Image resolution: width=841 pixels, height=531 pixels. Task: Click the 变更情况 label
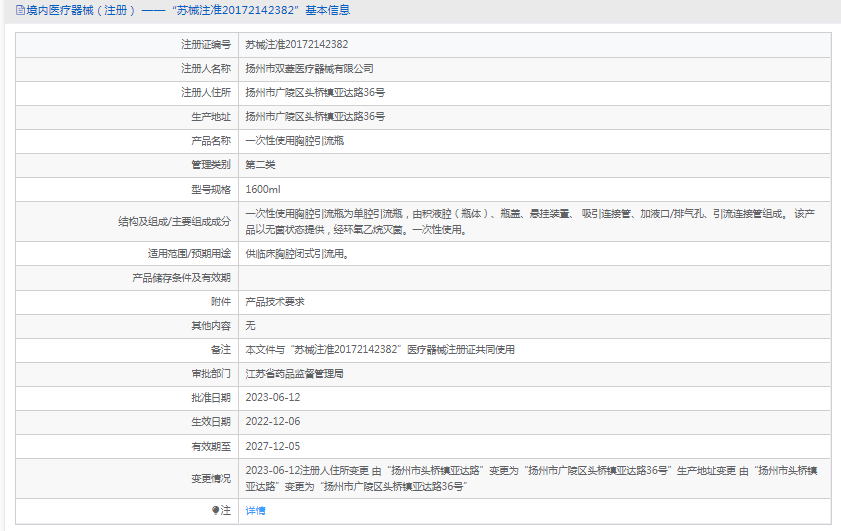(211, 478)
